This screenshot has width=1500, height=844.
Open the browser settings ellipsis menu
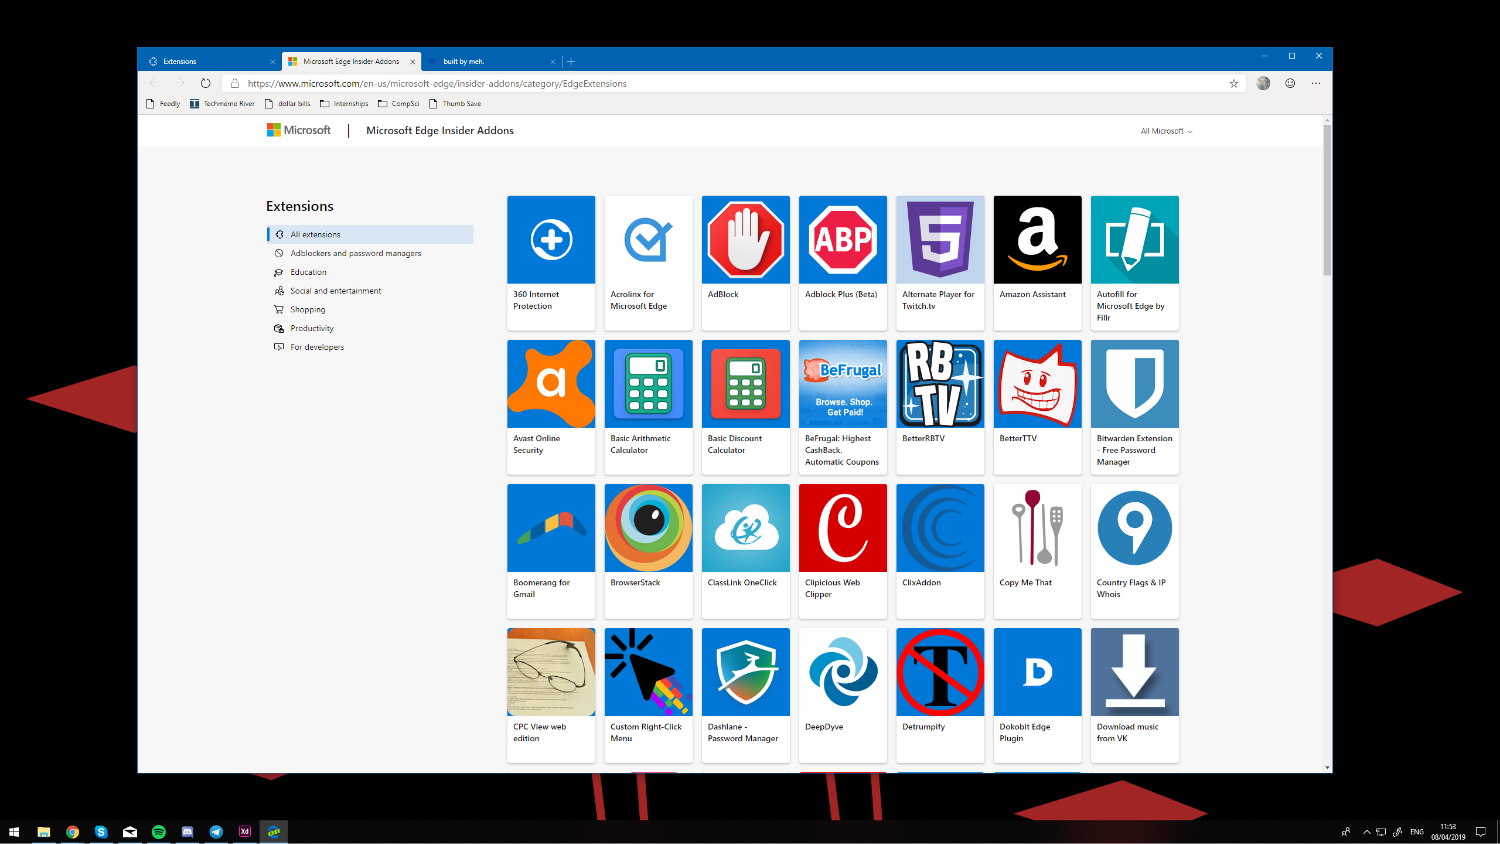[x=1316, y=84]
